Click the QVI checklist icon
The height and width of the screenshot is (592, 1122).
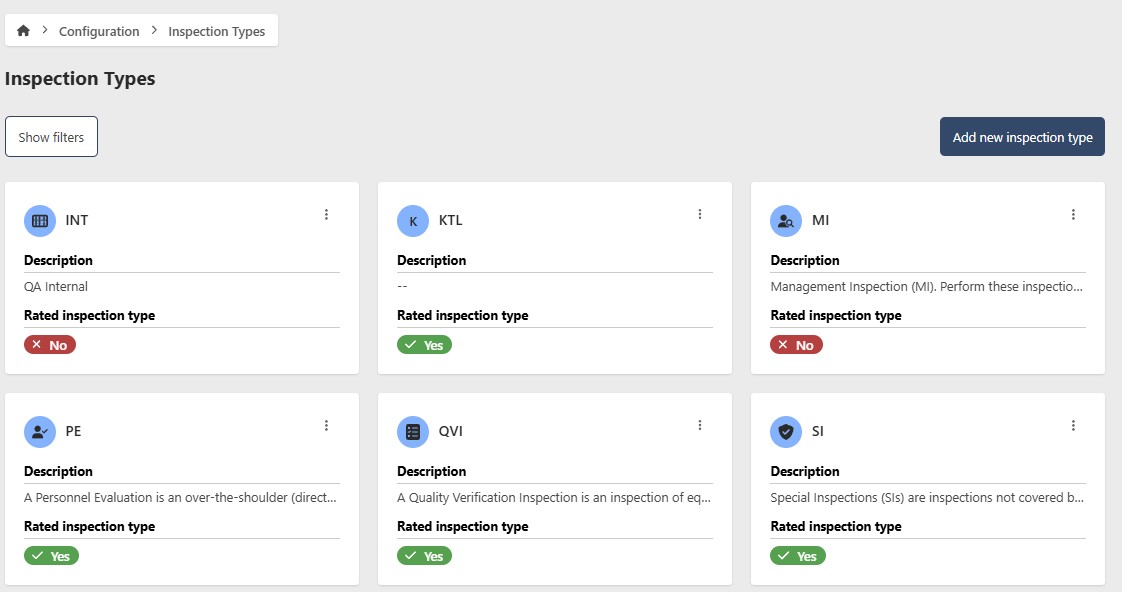tap(413, 432)
